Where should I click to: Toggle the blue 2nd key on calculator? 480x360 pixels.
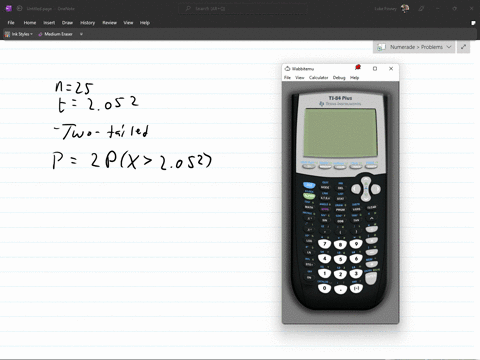point(309,185)
